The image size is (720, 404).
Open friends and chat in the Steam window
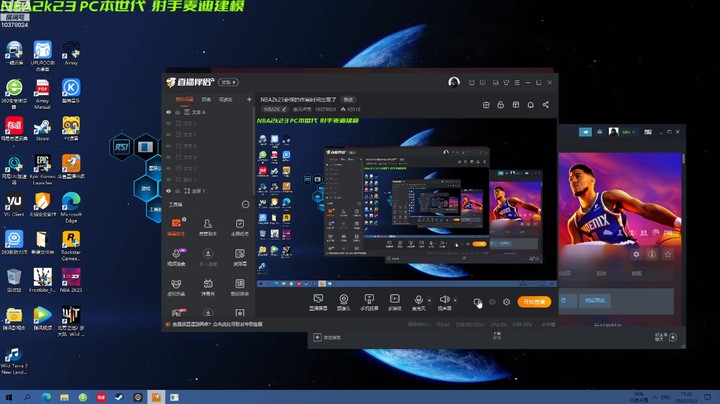pos(666,337)
